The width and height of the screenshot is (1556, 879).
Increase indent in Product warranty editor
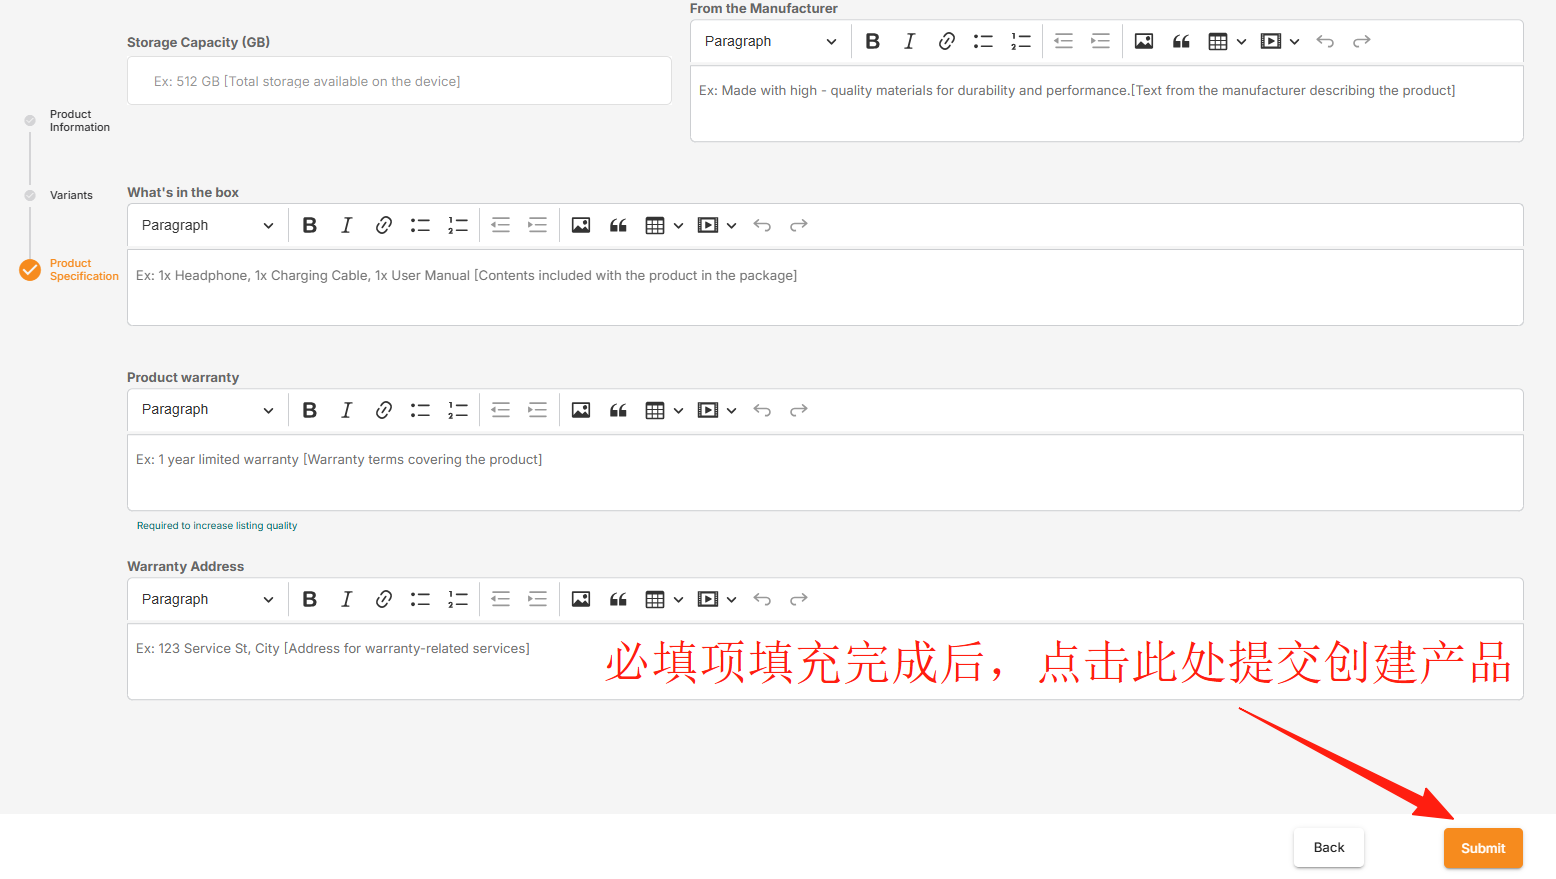tap(537, 410)
